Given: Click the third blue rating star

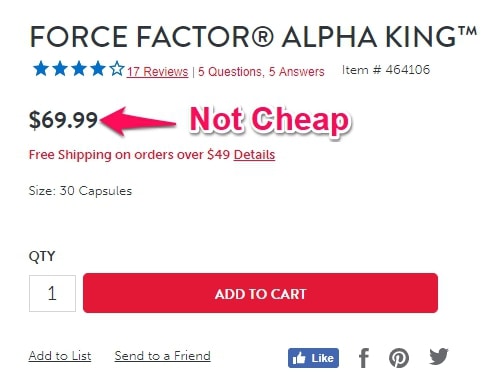Looking at the screenshot, I should click(79, 69).
